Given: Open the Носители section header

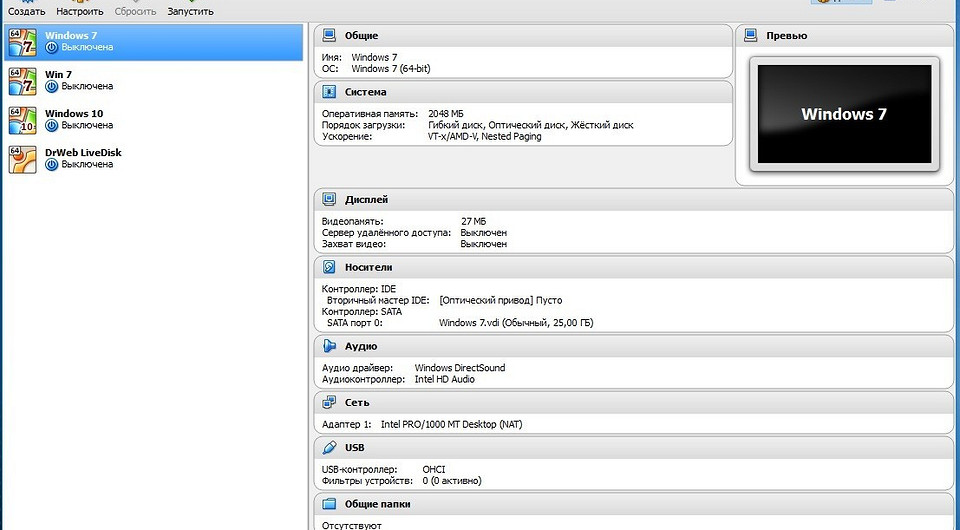Looking at the screenshot, I should [x=634, y=267].
